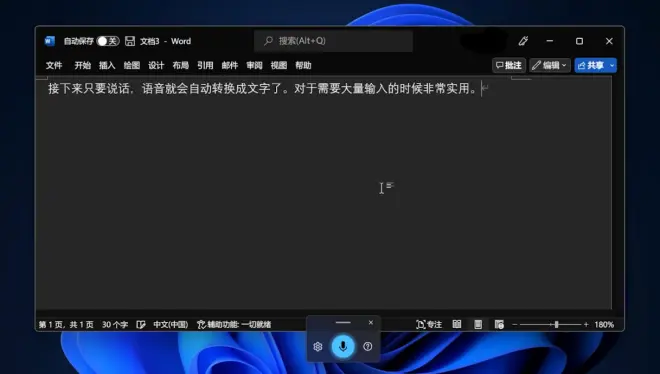Toggle the dictation microphone button
The image size is (660, 374).
343,346
